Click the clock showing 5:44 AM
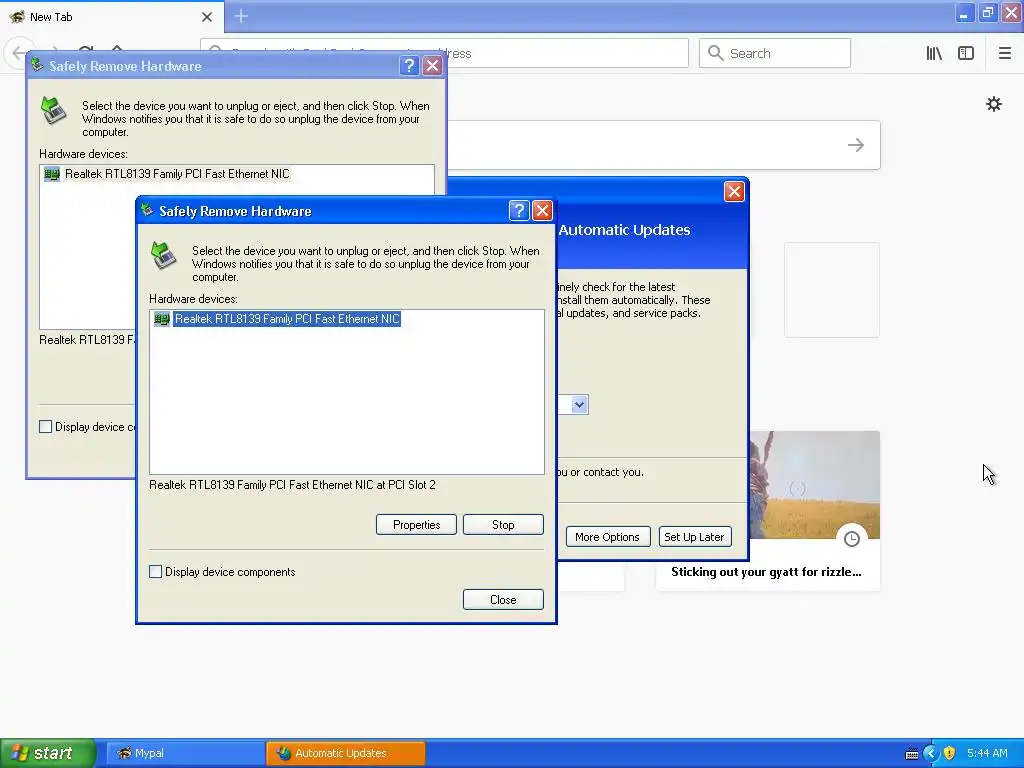The image size is (1024, 768). pyautogui.click(x=987, y=753)
